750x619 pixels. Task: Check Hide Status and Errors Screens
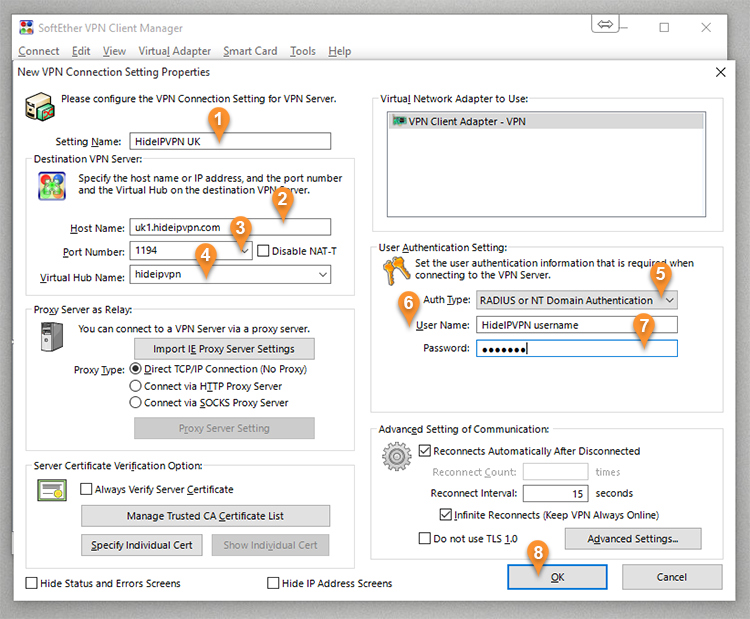[x=31, y=583]
